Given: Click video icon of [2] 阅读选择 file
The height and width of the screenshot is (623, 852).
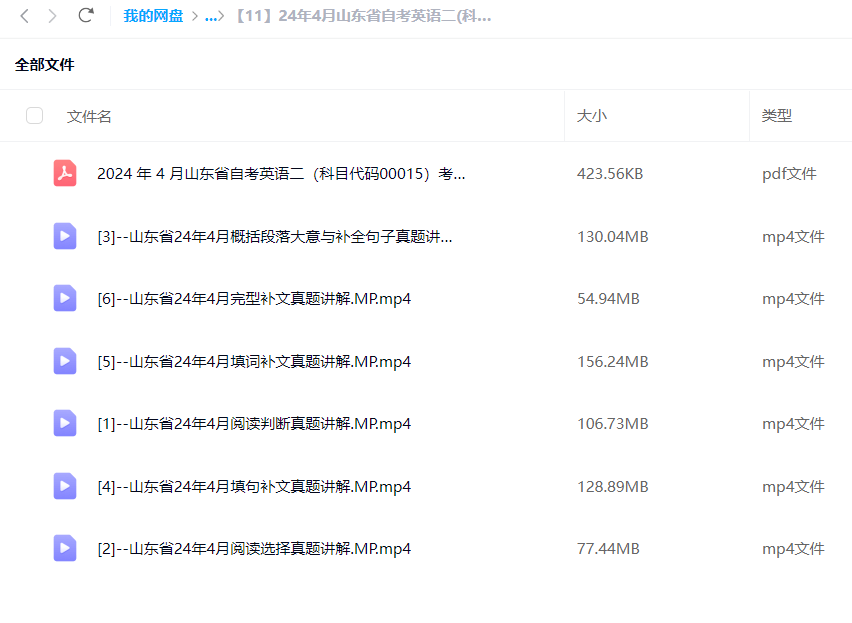Looking at the screenshot, I should (x=65, y=548).
